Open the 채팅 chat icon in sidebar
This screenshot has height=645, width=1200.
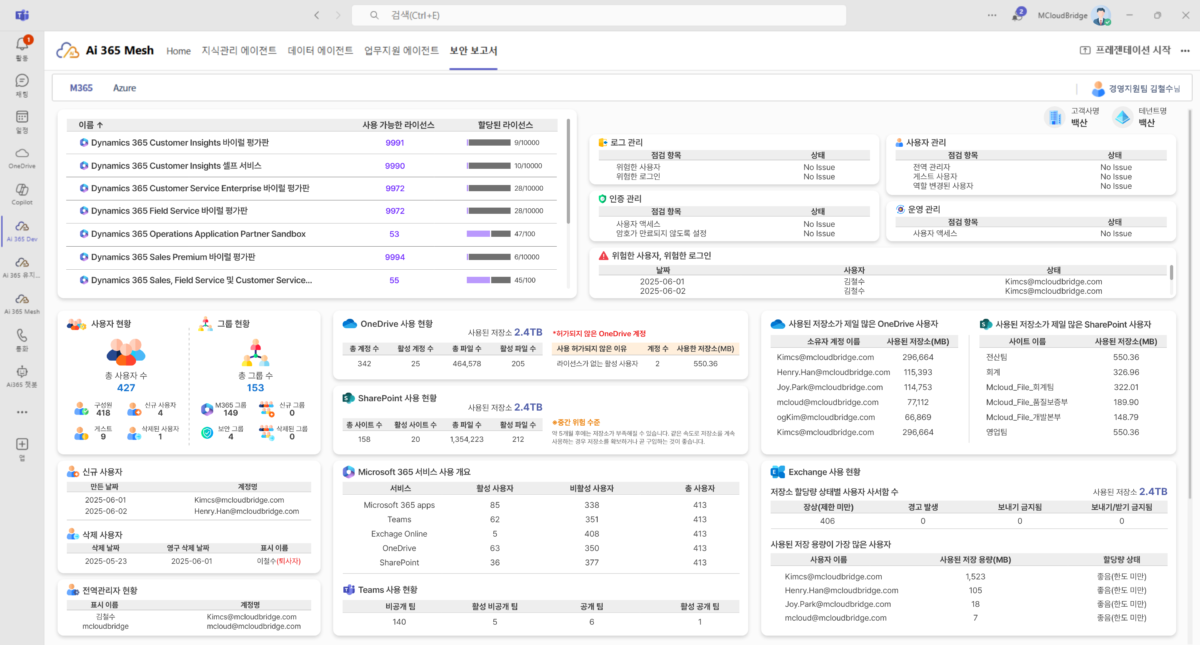22,82
